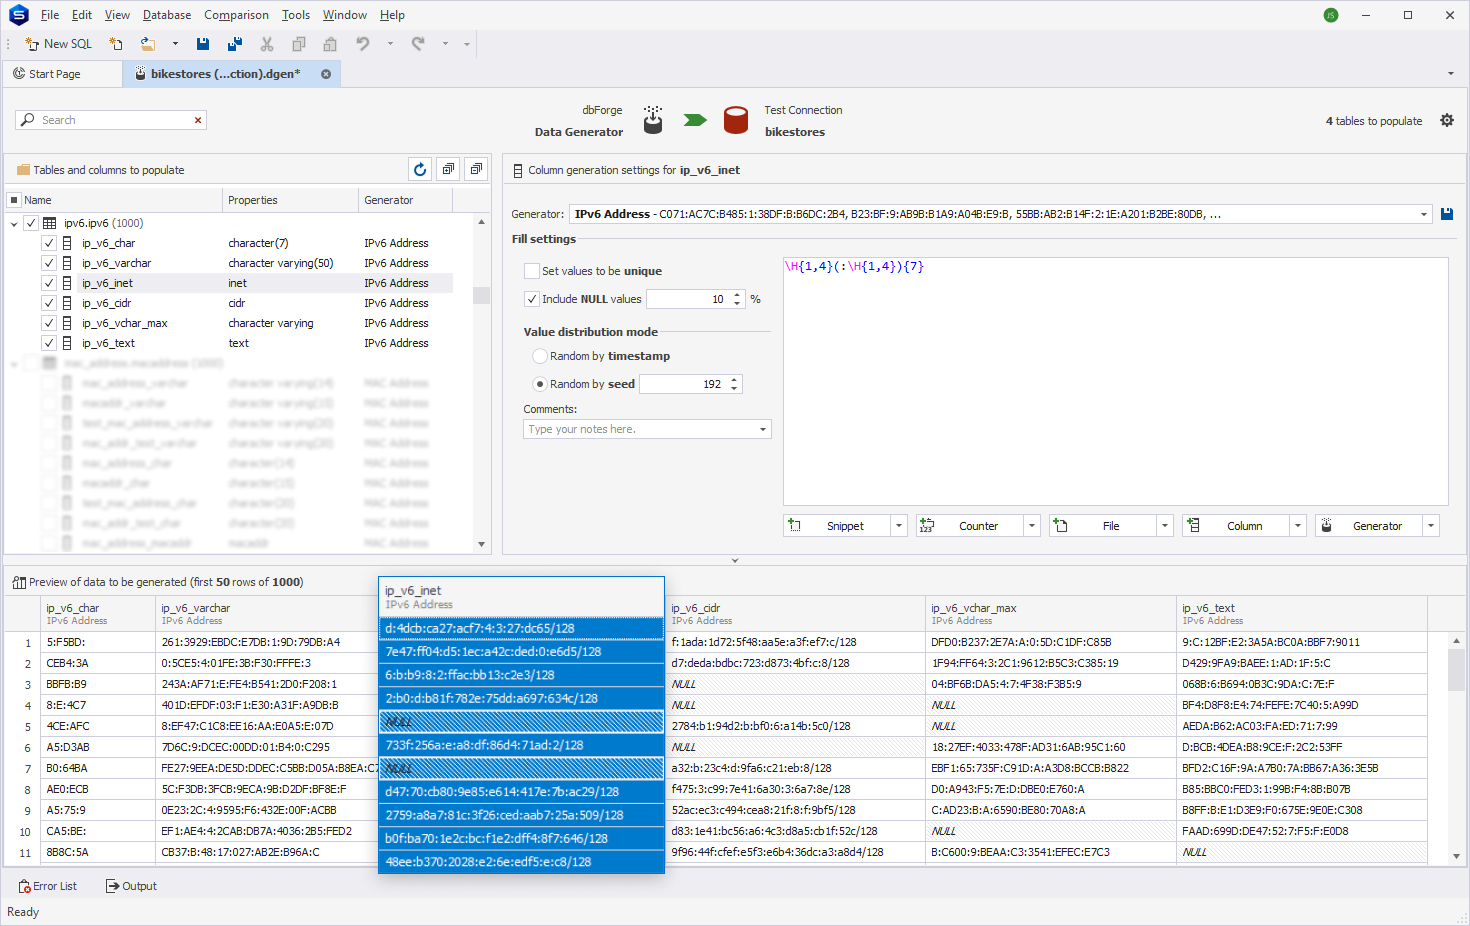Click the Copy icon in toolbar
The image size is (1470, 926).
[x=299, y=44]
